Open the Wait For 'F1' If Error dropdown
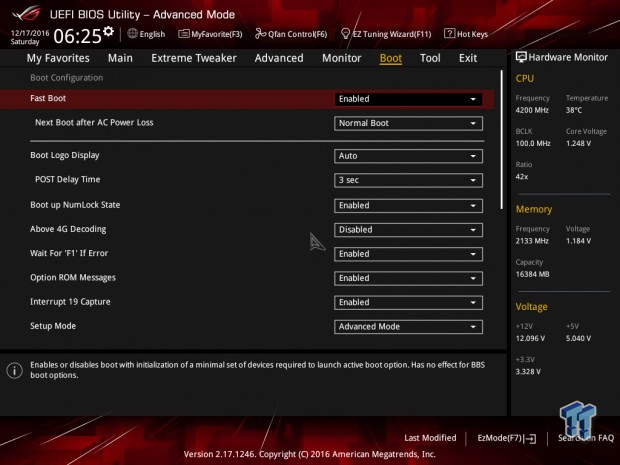The width and height of the screenshot is (620, 465). pos(408,254)
